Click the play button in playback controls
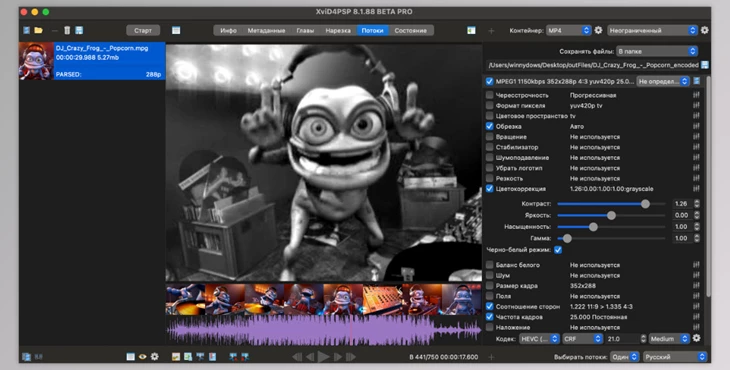The image size is (730, 370). [324, 357]
